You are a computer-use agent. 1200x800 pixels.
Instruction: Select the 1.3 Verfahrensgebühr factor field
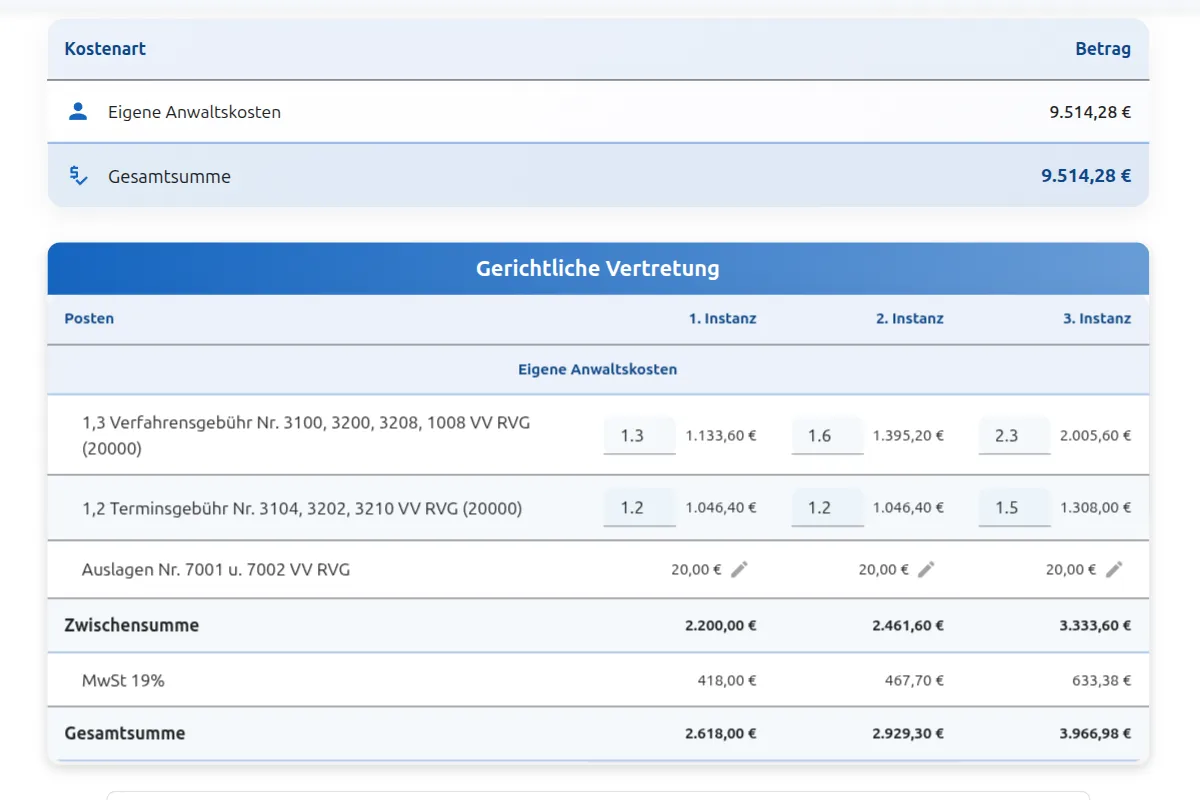click(x=639, y=435)
